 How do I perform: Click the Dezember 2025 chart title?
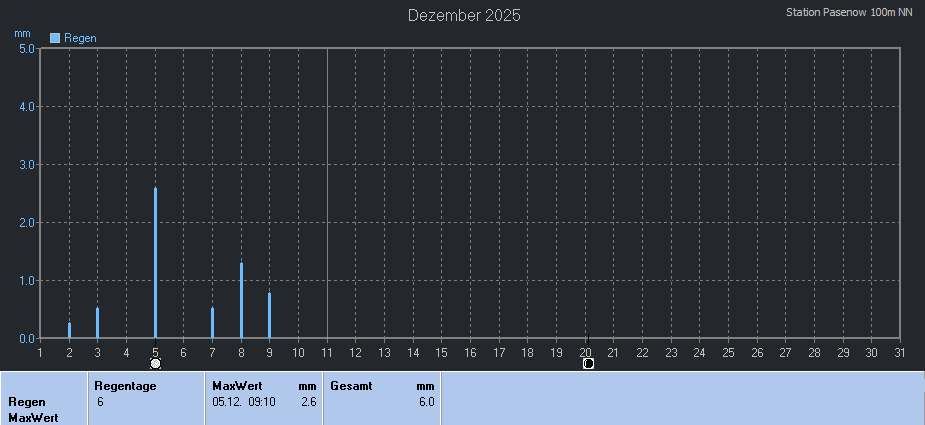464,15
